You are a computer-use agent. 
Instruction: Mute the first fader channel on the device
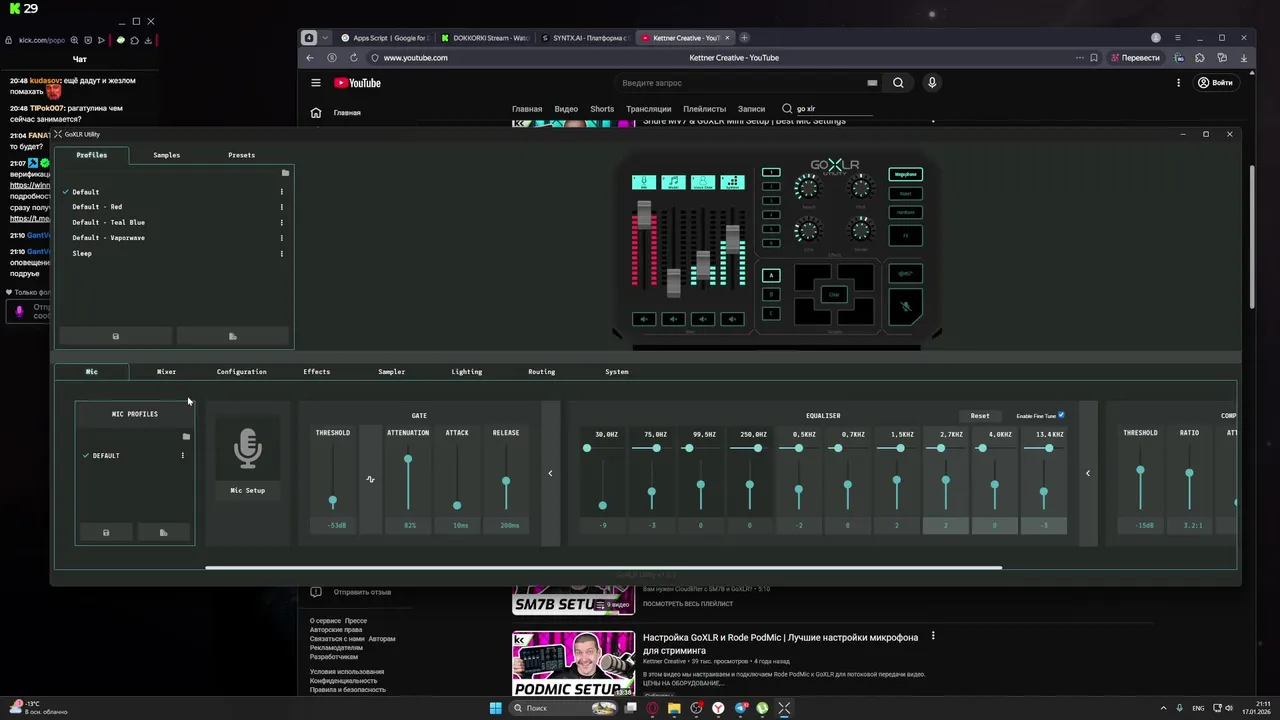click(x=644, y=319)
